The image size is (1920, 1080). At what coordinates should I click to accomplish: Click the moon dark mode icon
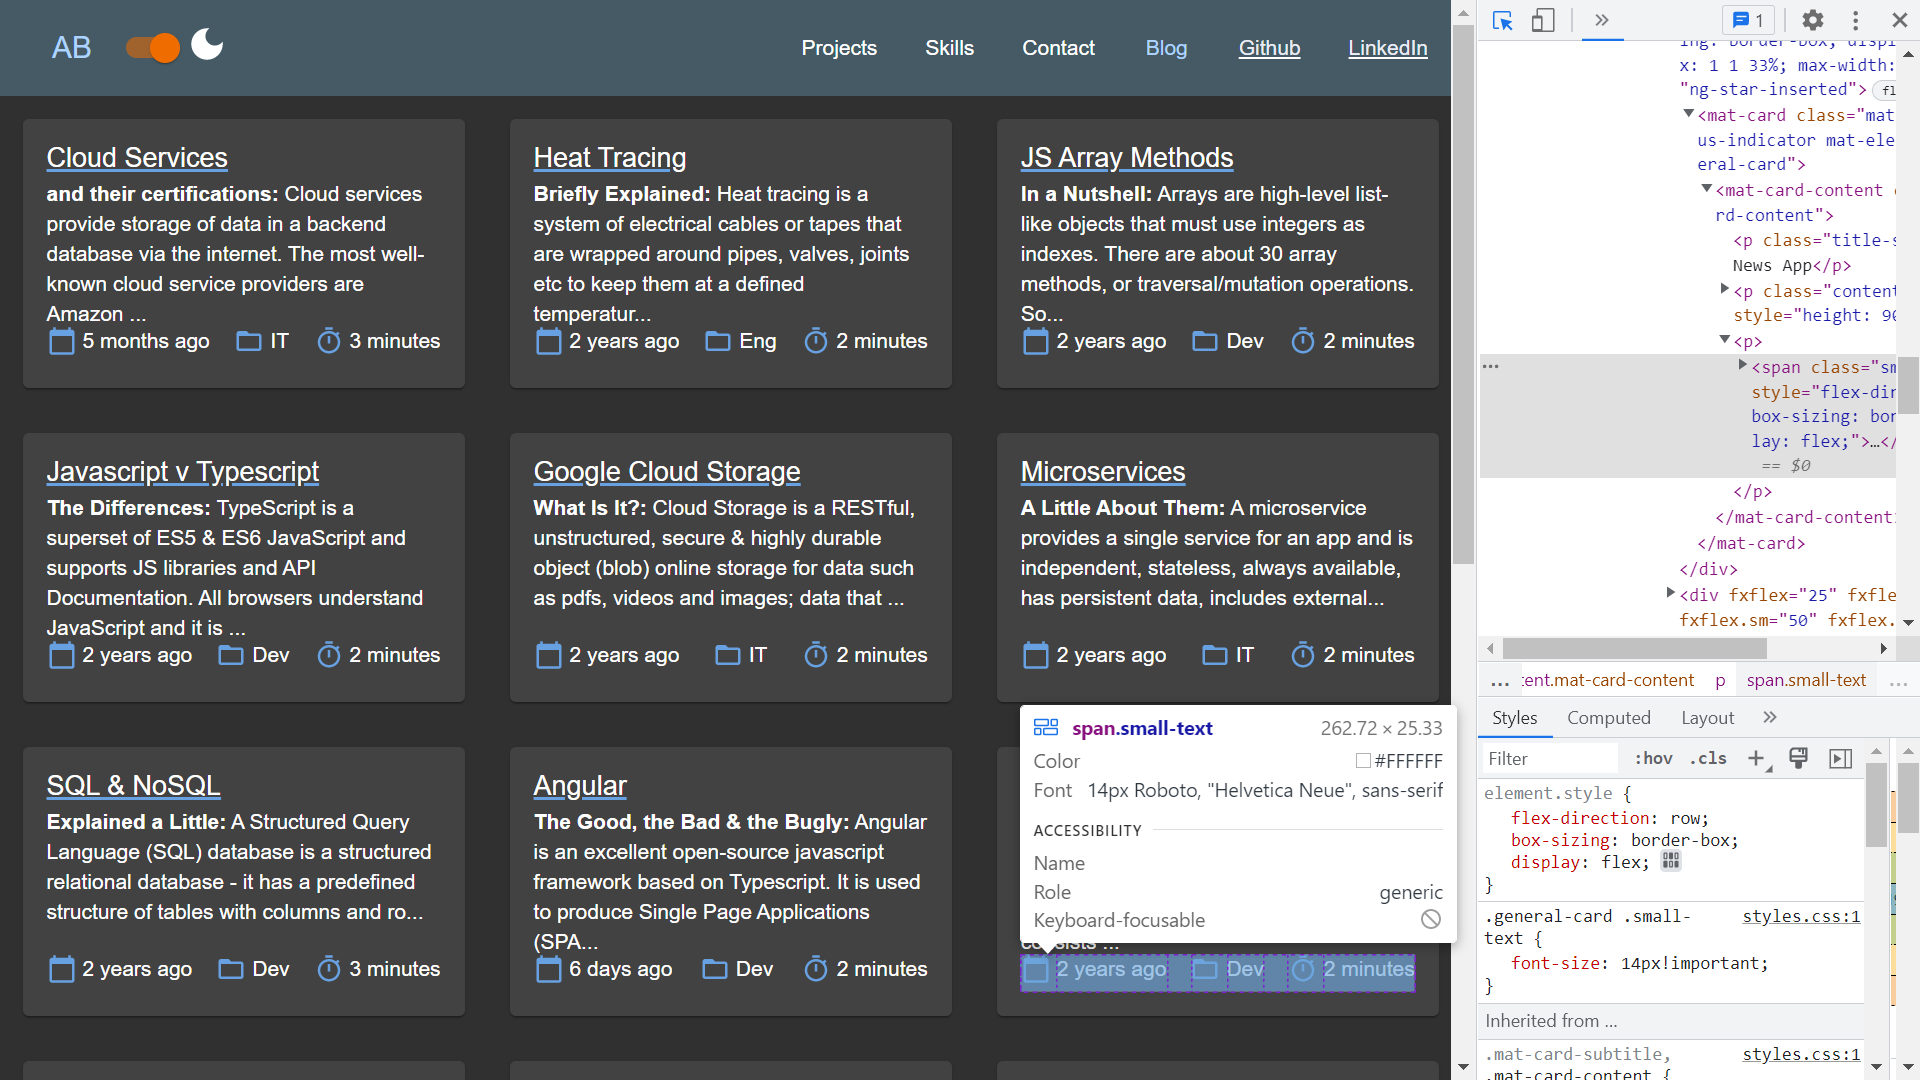point(207,45)
